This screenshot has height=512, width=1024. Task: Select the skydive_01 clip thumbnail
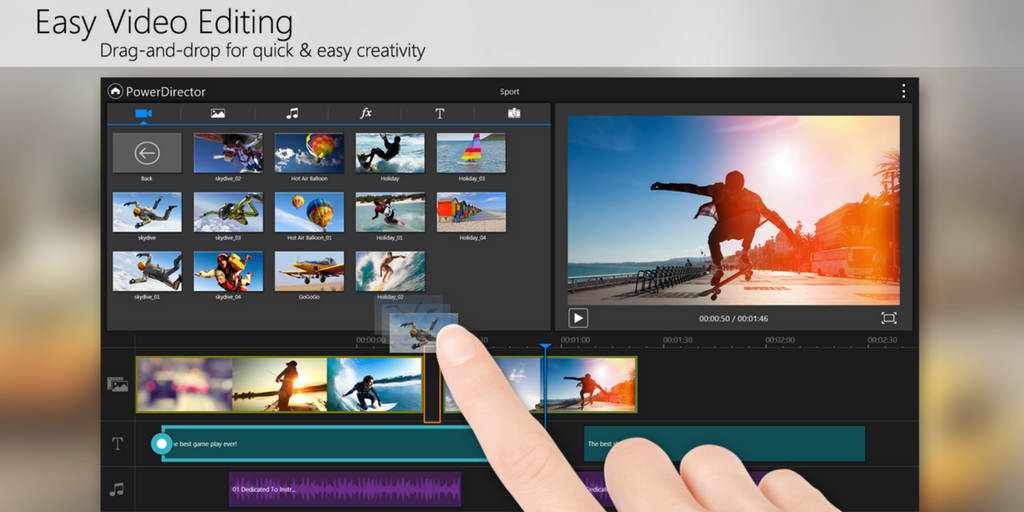[x=147, y=272]
